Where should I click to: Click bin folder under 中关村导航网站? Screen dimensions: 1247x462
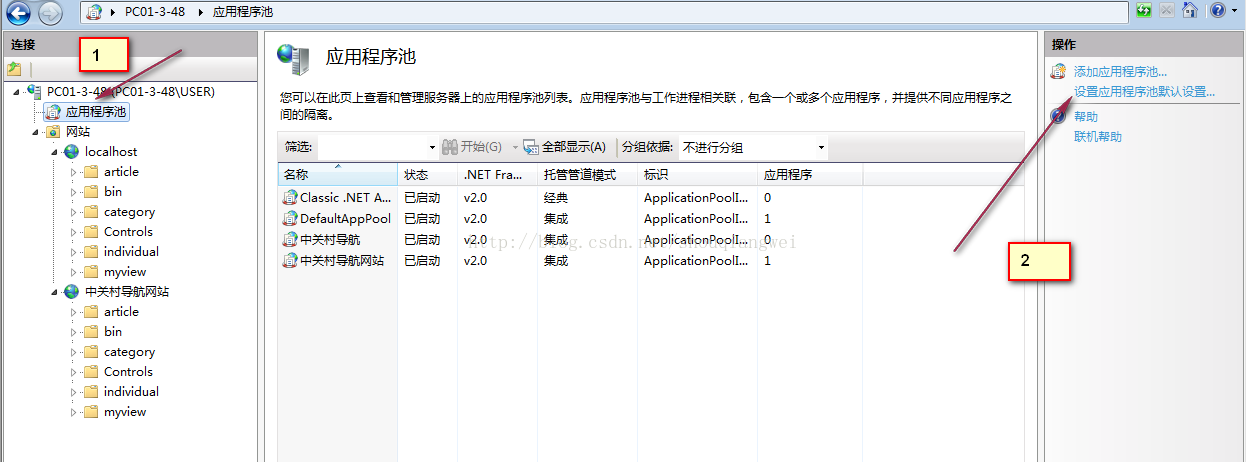(113, 332)
